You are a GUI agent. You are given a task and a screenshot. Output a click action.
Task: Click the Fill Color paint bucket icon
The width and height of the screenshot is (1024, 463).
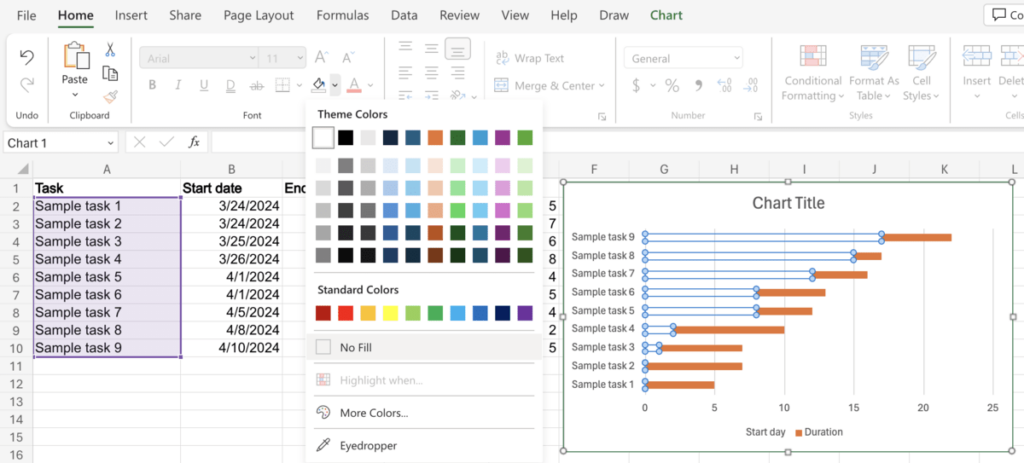point(319,85)
